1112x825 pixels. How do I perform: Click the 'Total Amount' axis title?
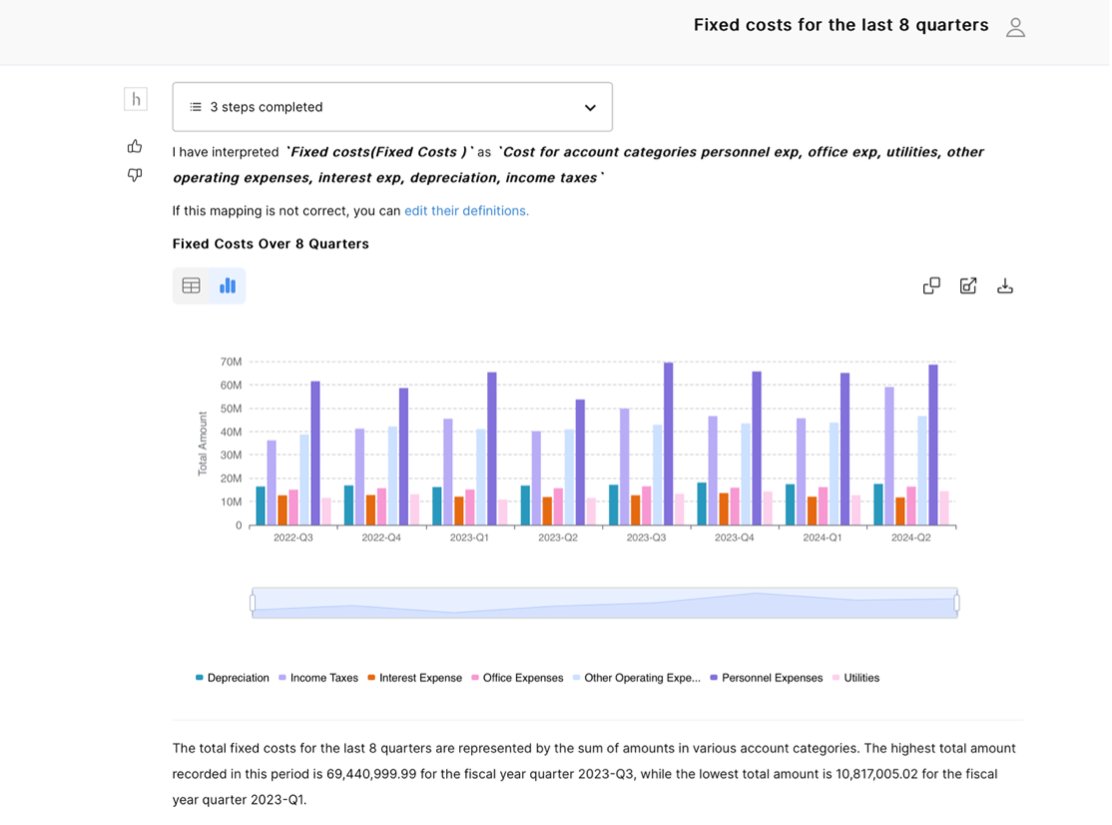(203, 443)
